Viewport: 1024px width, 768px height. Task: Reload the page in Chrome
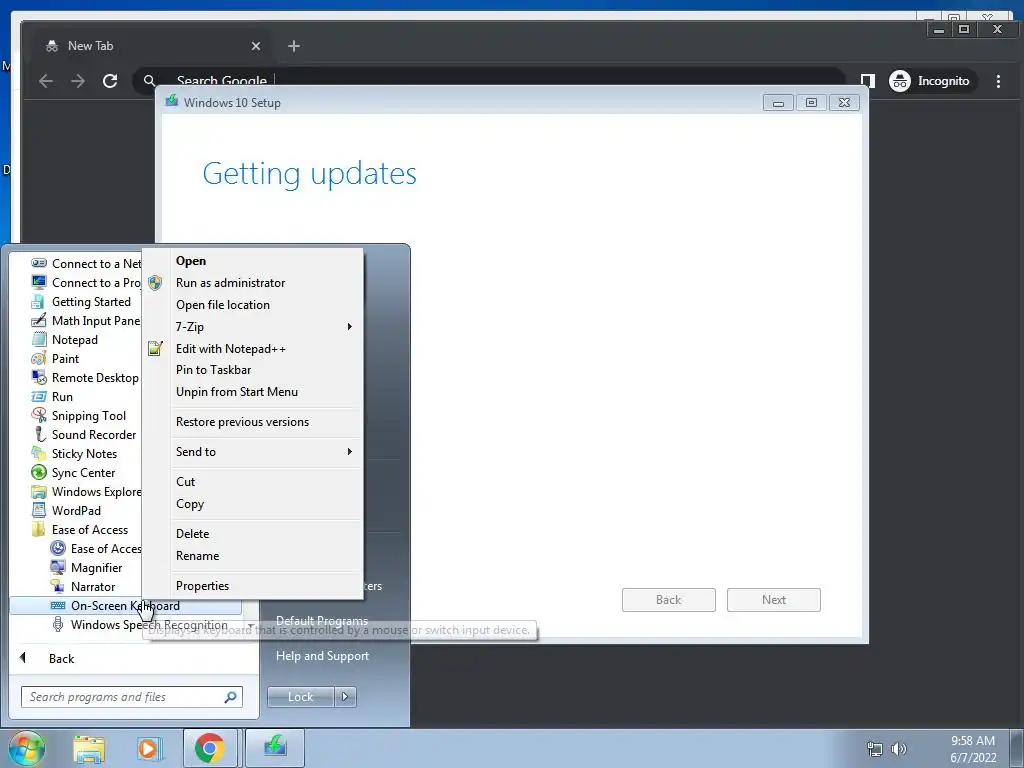pyautogui.click(x=110, y=80)
